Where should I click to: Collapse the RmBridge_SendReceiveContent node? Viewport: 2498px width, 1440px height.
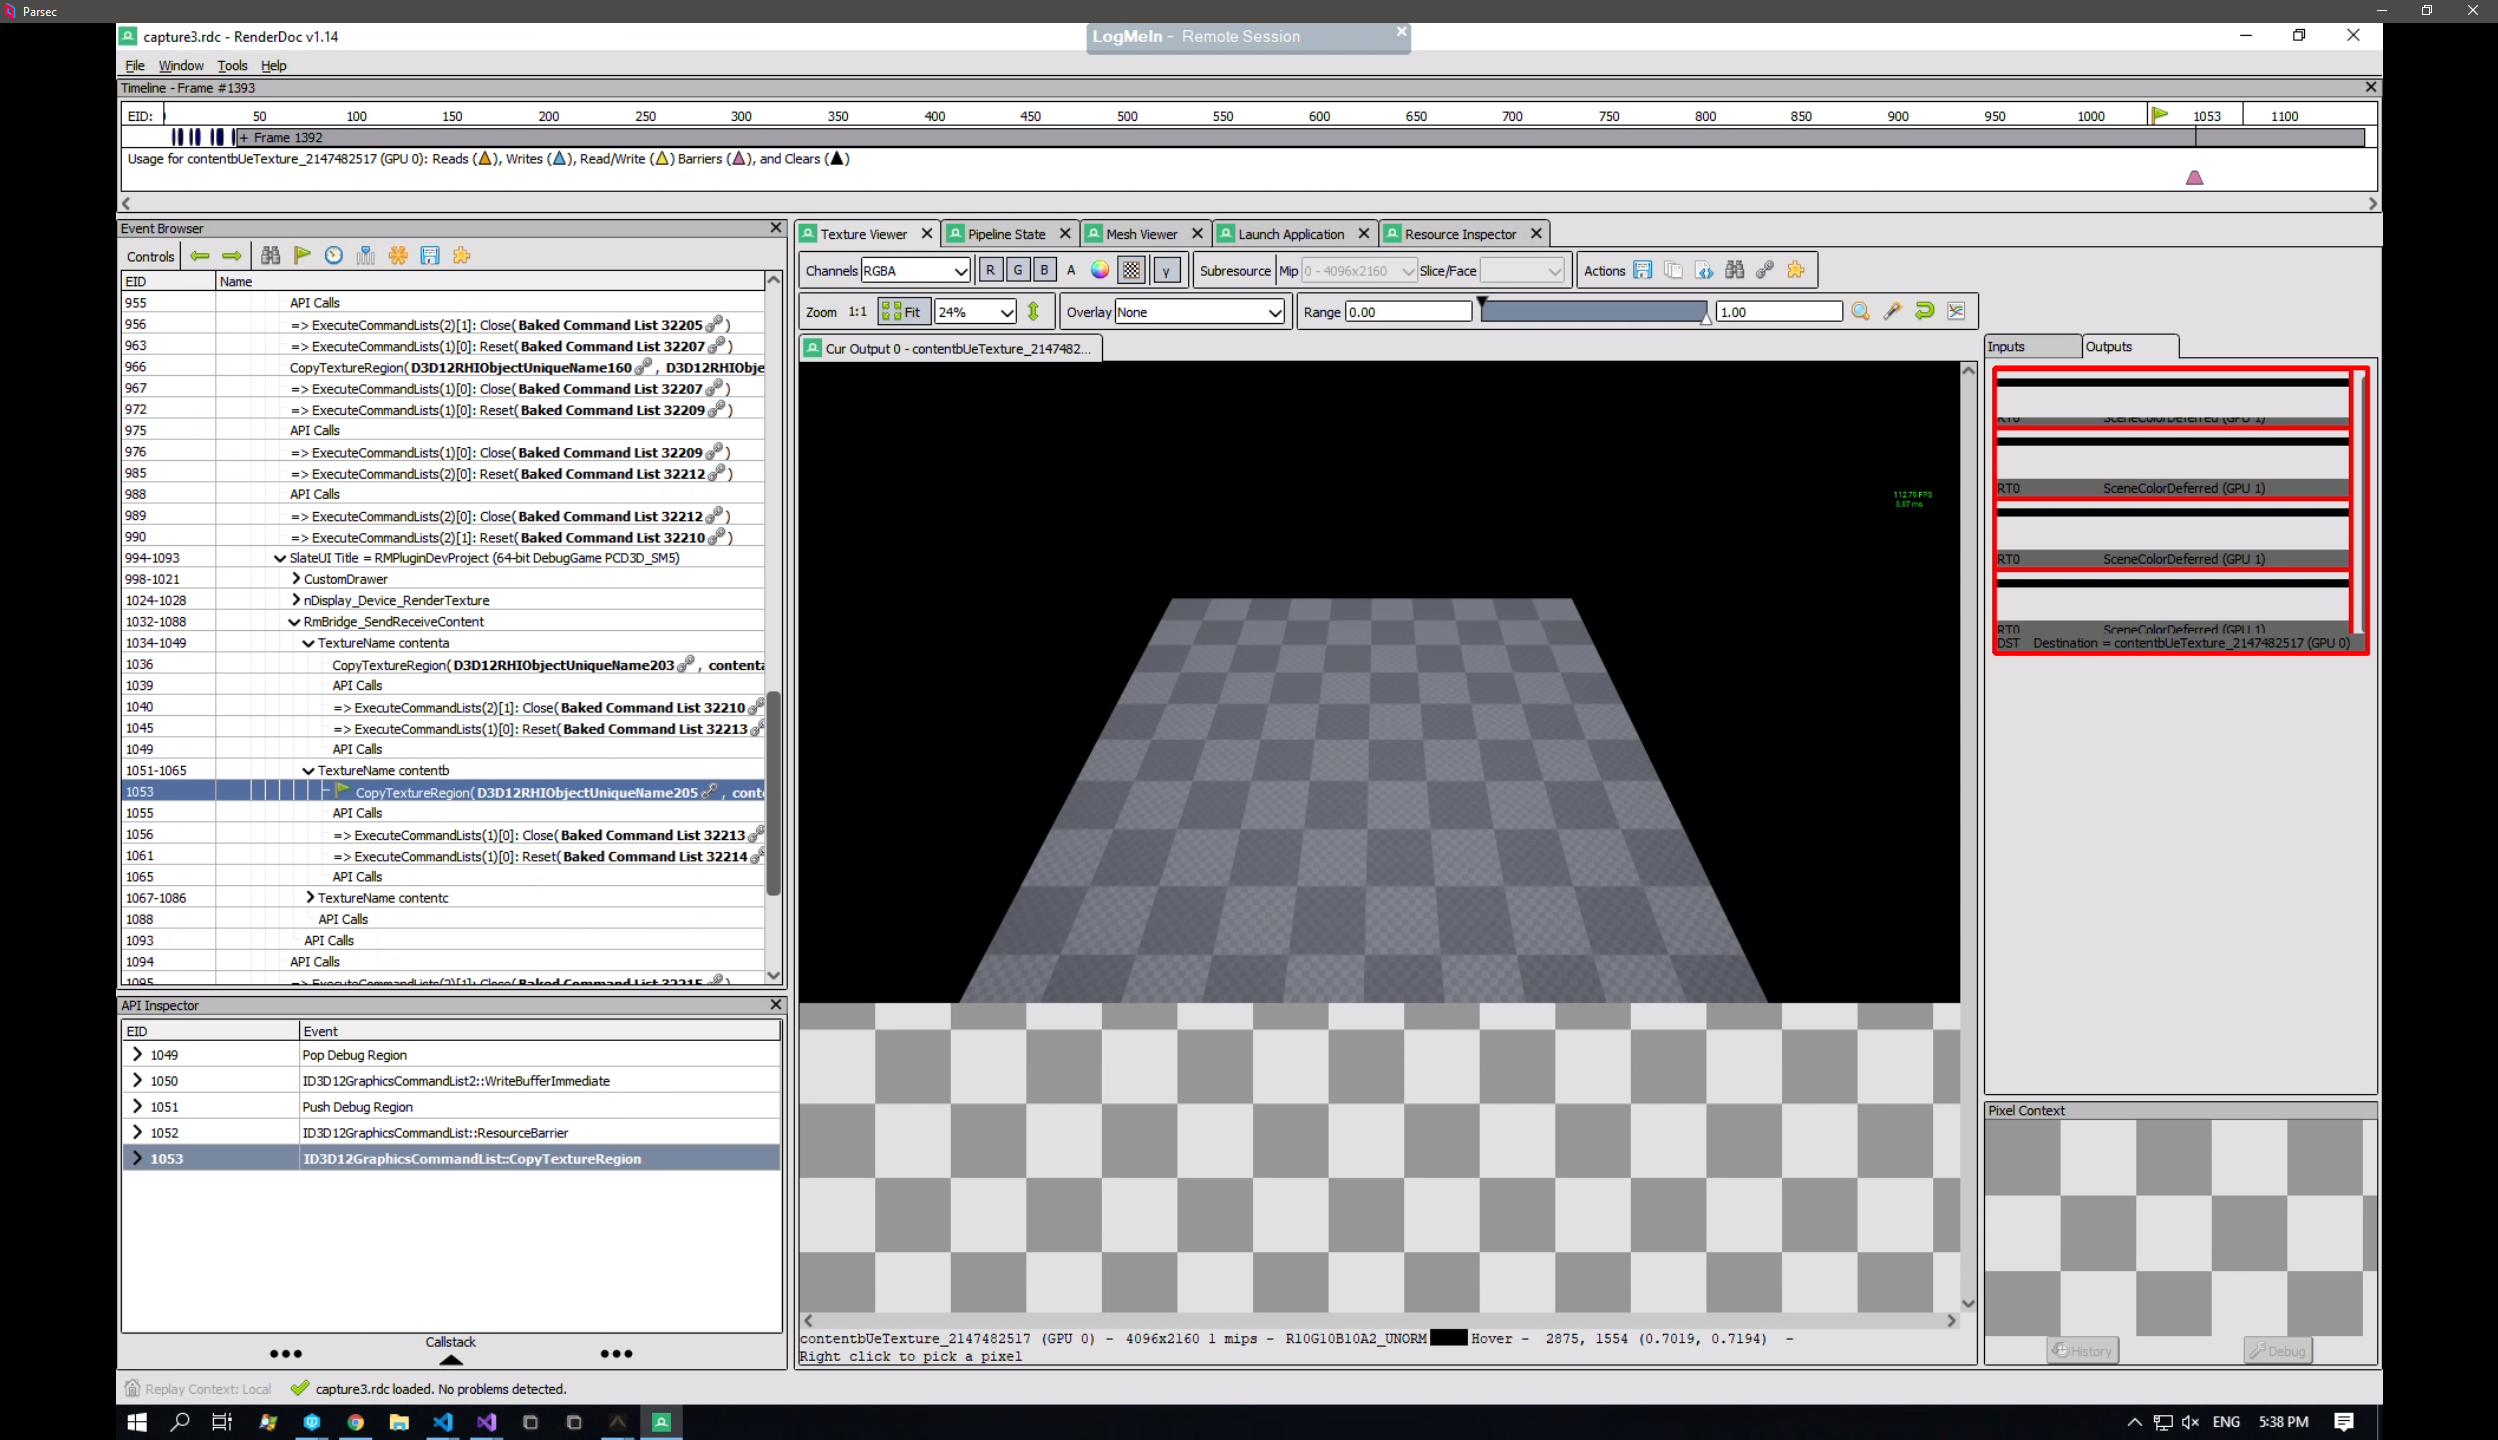pyautogui.click(x=294, y=621)
